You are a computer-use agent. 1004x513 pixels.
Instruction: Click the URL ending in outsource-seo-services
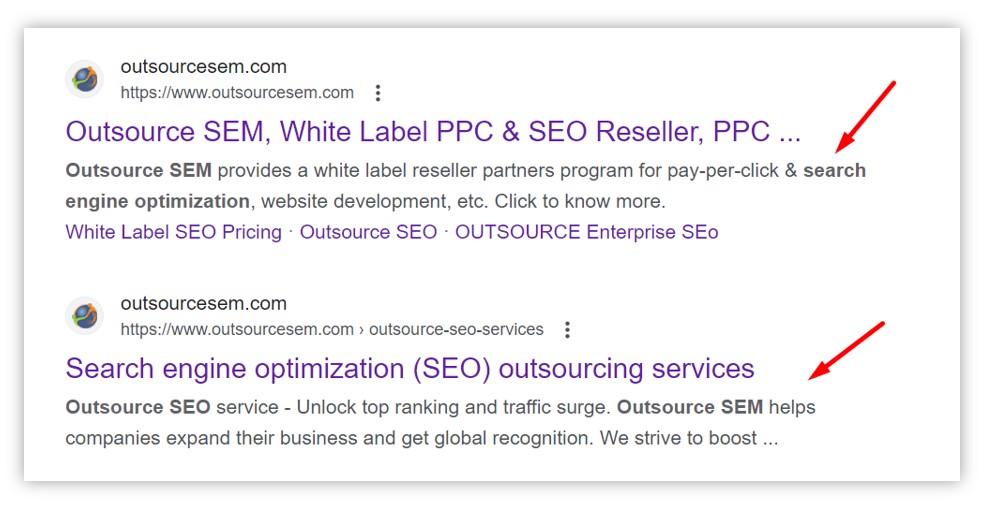tap(332, 329)
